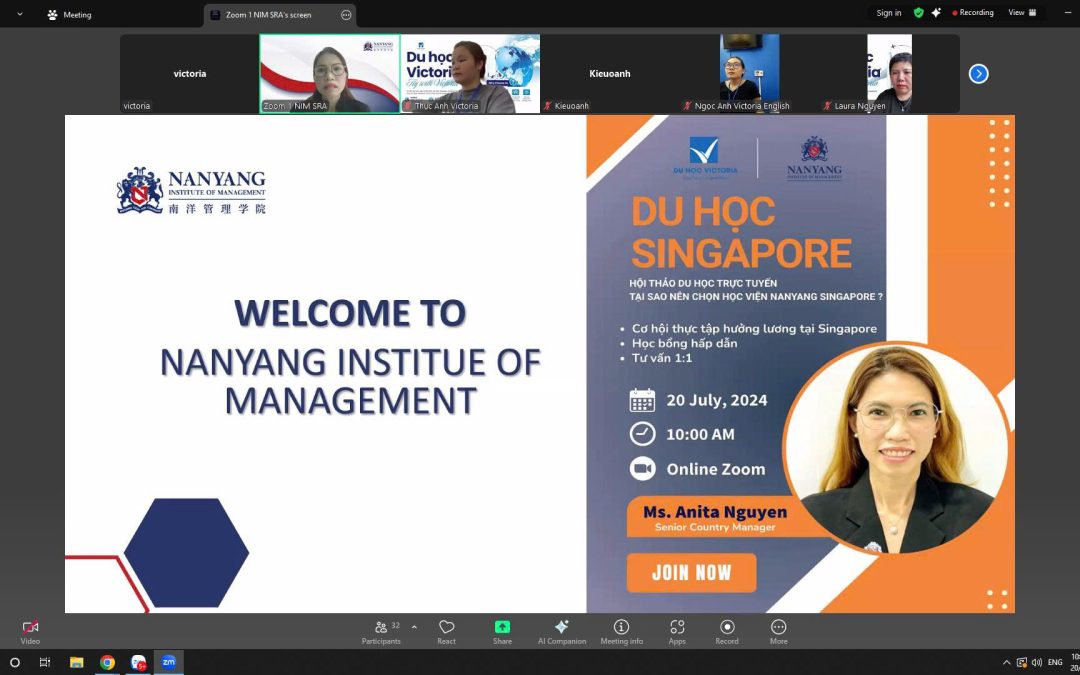The image size is (1080, 675).
Task: Select the victoria participant tile
Action: 189,74
